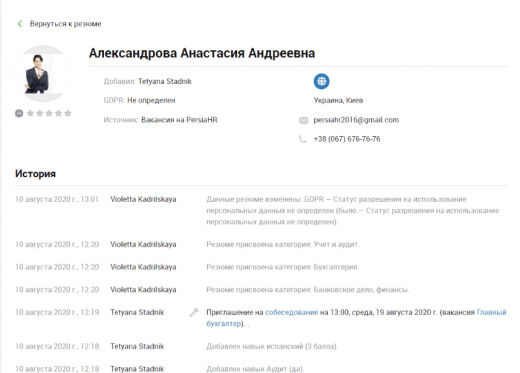Click entry 'Добавлен навык Аудит (да)'
This screenshot has width=520, height=373.
(255, 369)
